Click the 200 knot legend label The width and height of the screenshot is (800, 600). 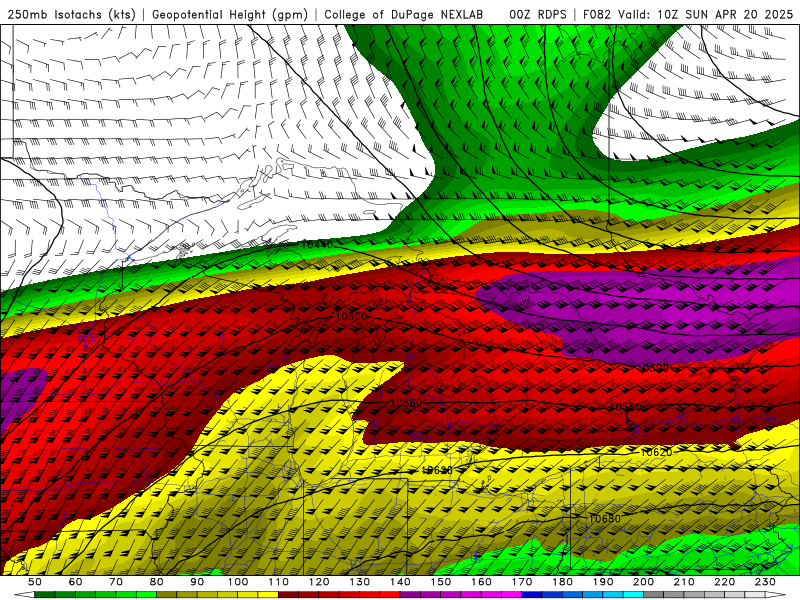643,582
